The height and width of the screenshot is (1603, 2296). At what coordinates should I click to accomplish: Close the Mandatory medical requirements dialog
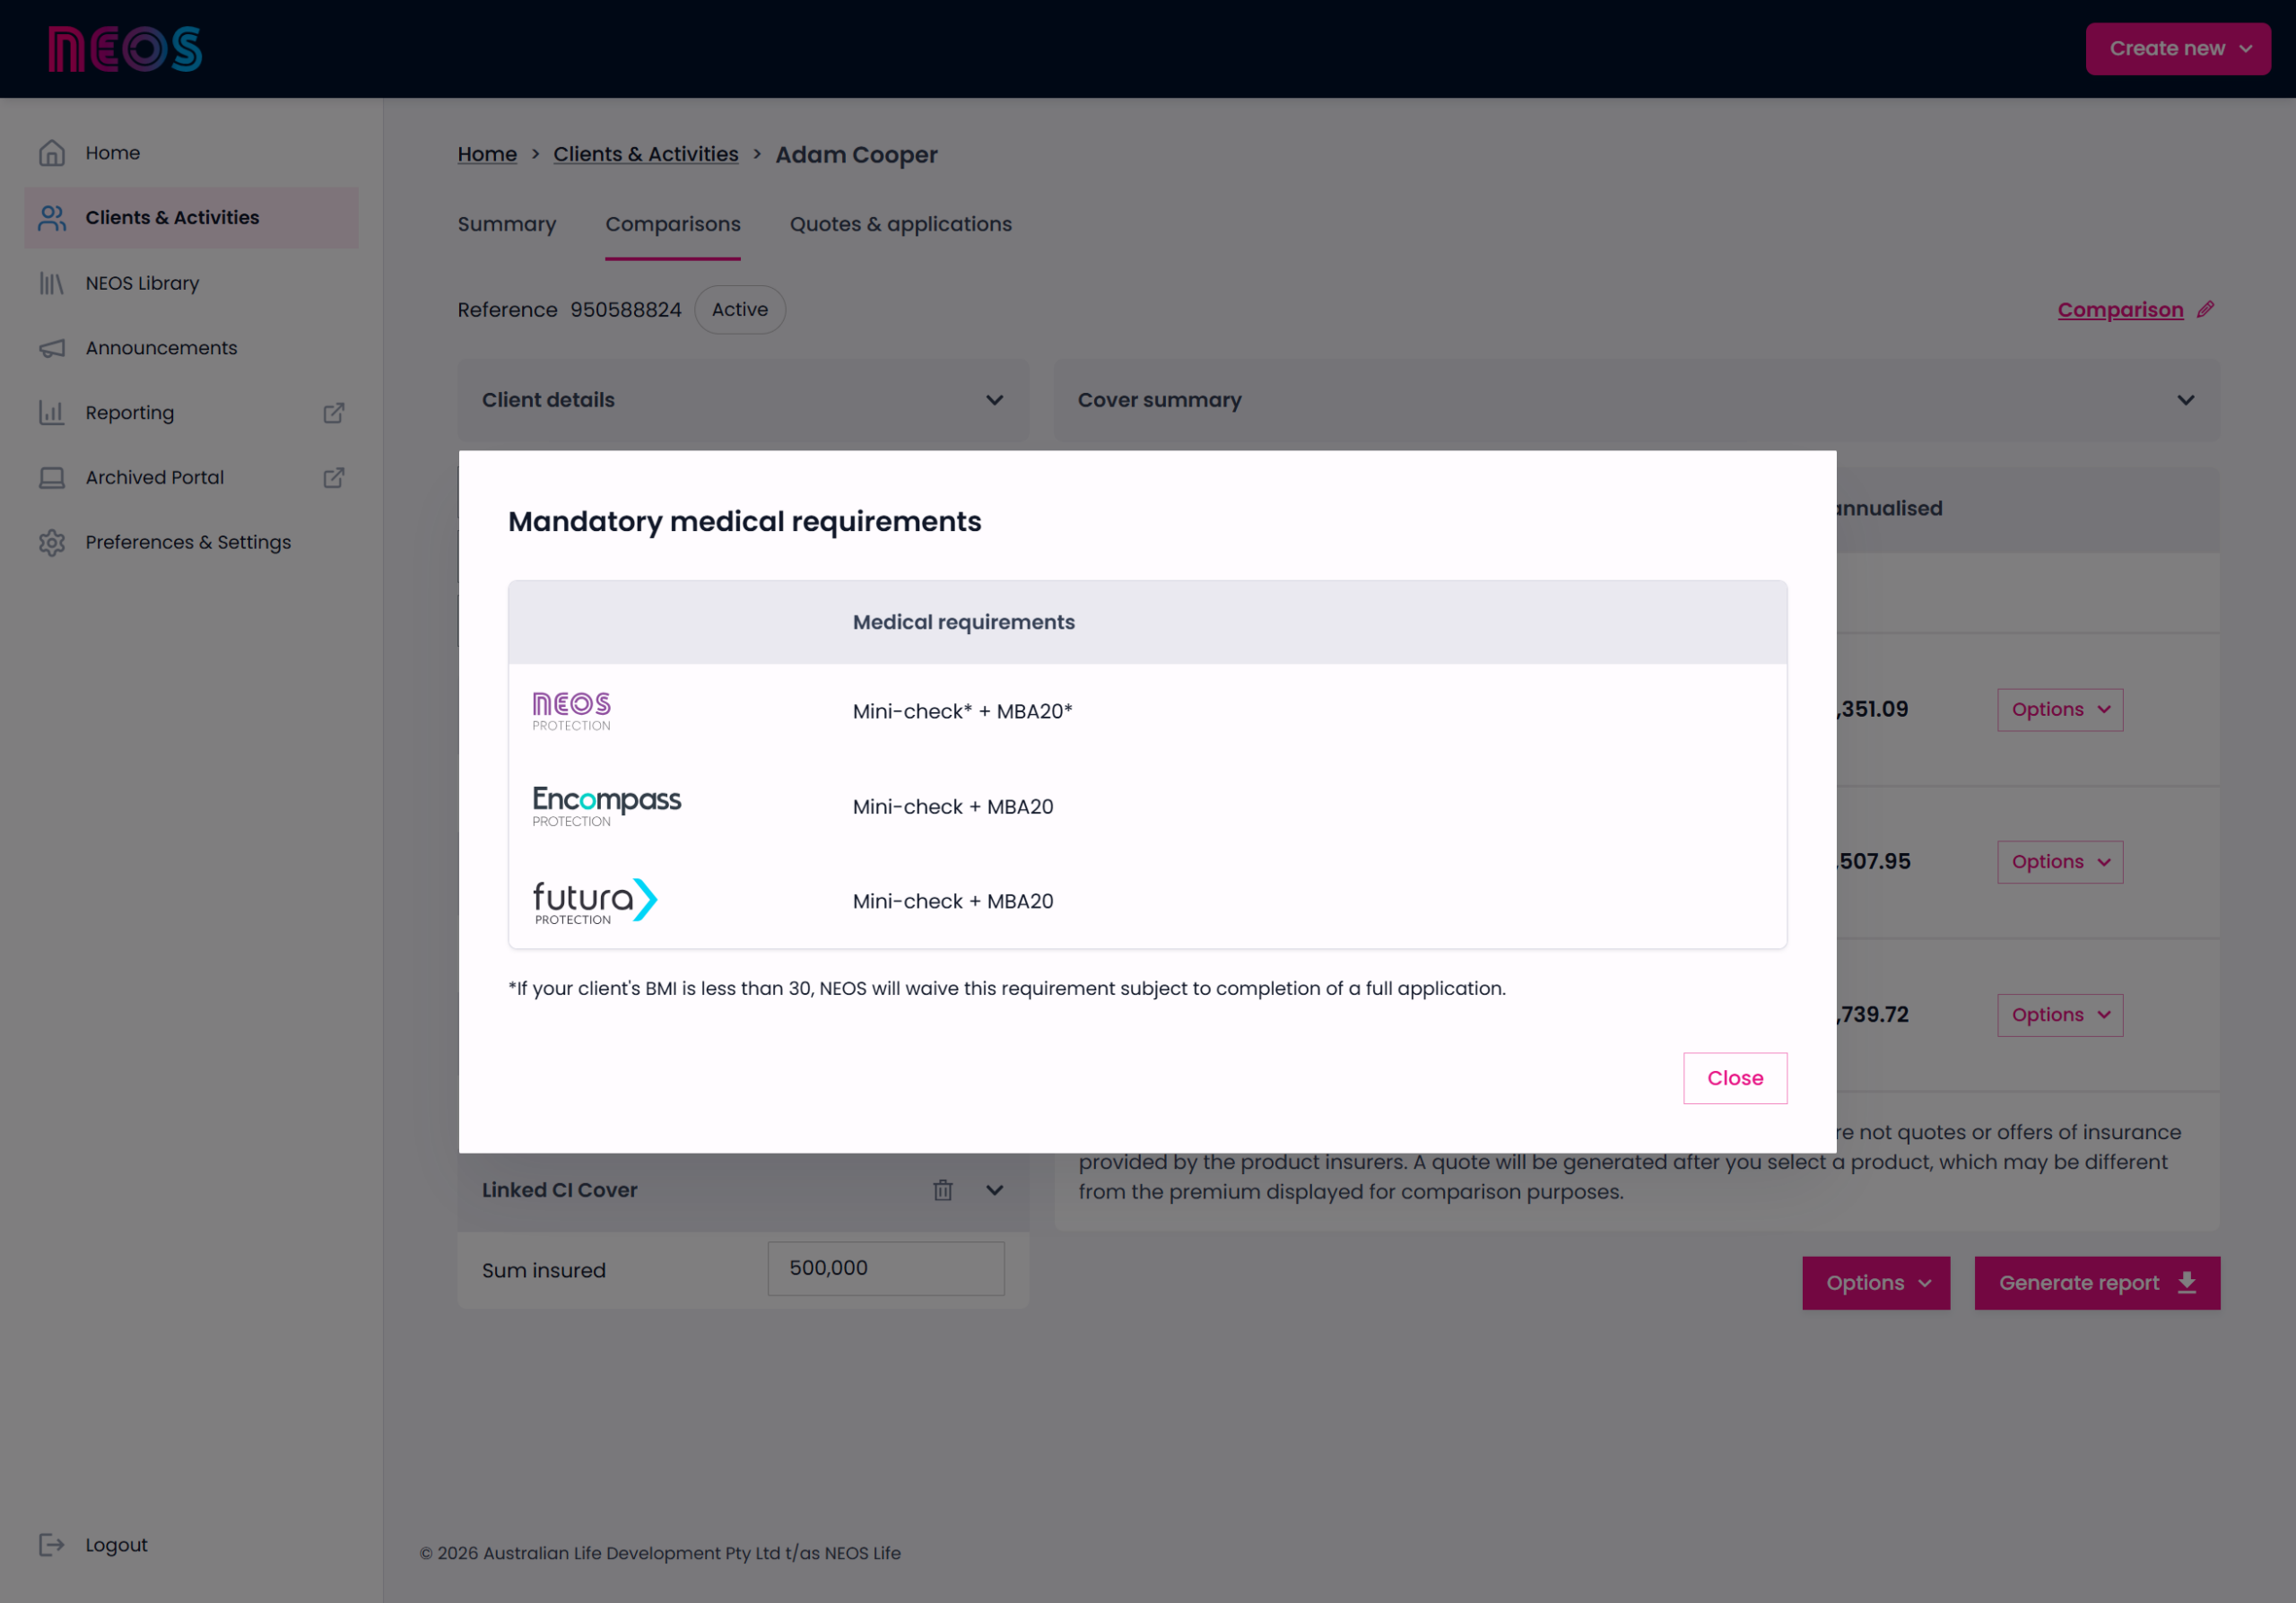point(1735,1078)
